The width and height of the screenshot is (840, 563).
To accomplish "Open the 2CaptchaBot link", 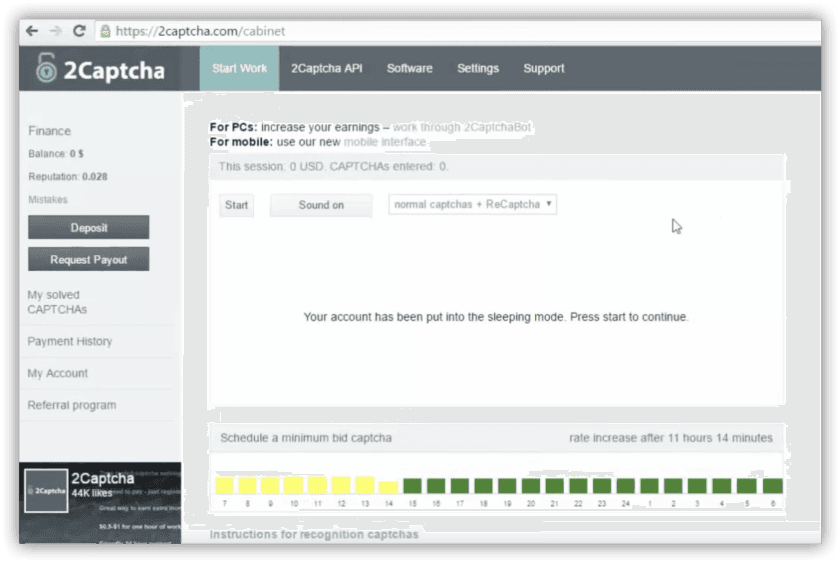I will pos(463,128).
